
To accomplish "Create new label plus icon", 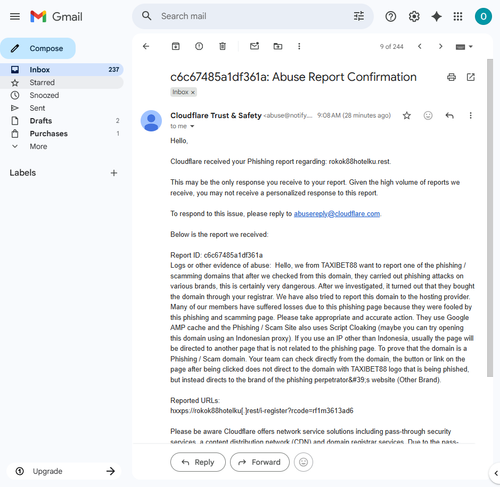I will coord(114,173).
